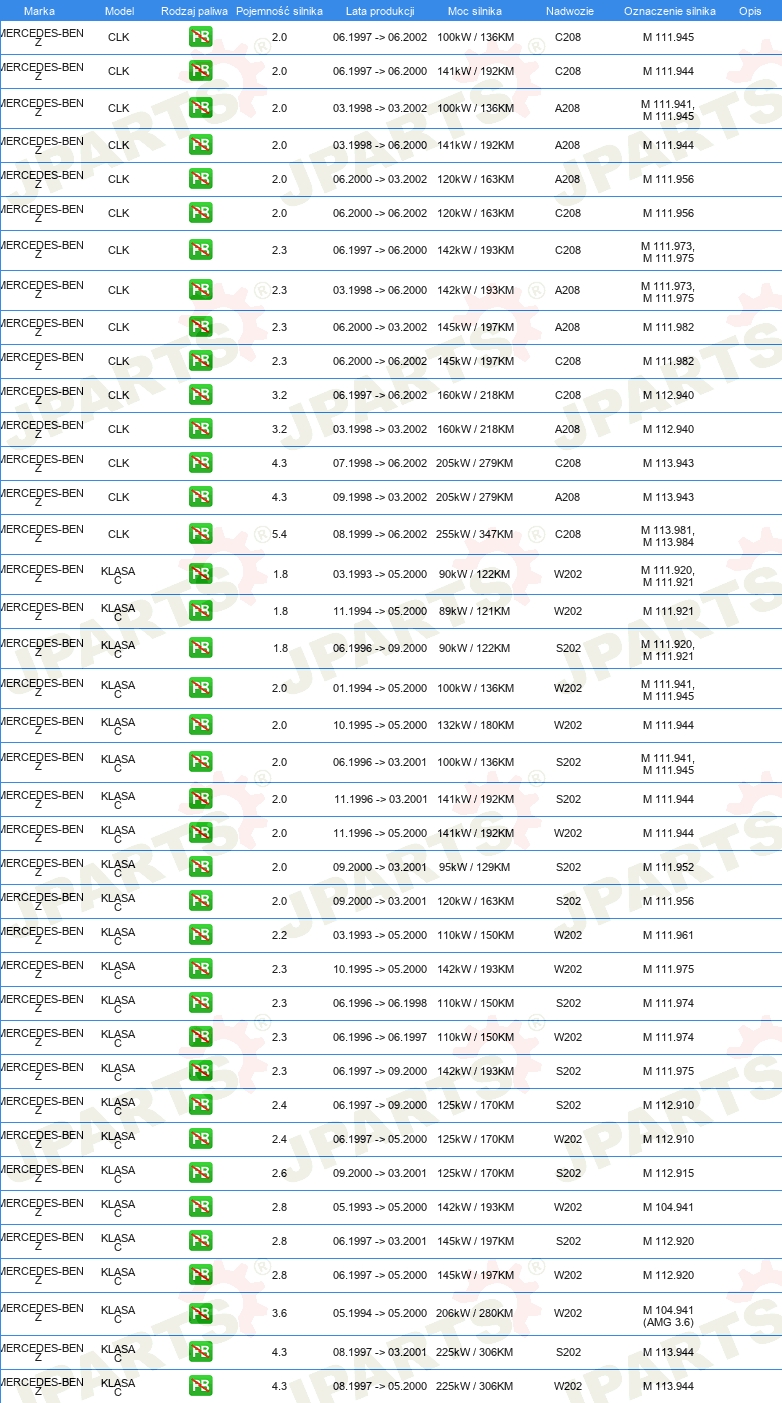Select the 132kW / 180KM power cell
The height and width of the screenshot is (1403, 782).
point(475,725)
